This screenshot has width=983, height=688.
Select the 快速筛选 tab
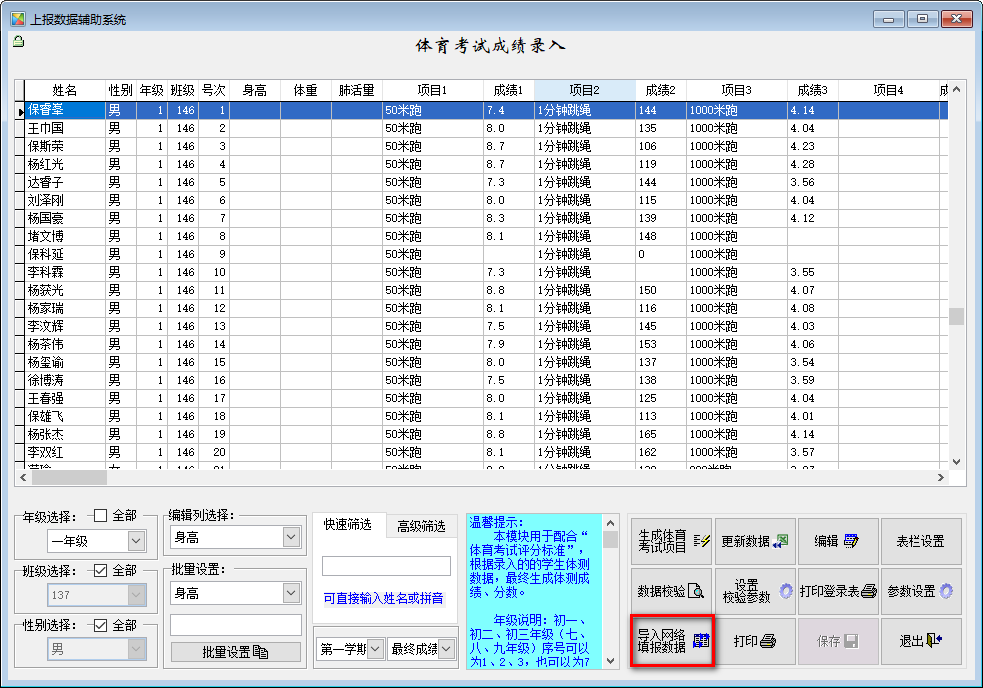pos(347,526)
